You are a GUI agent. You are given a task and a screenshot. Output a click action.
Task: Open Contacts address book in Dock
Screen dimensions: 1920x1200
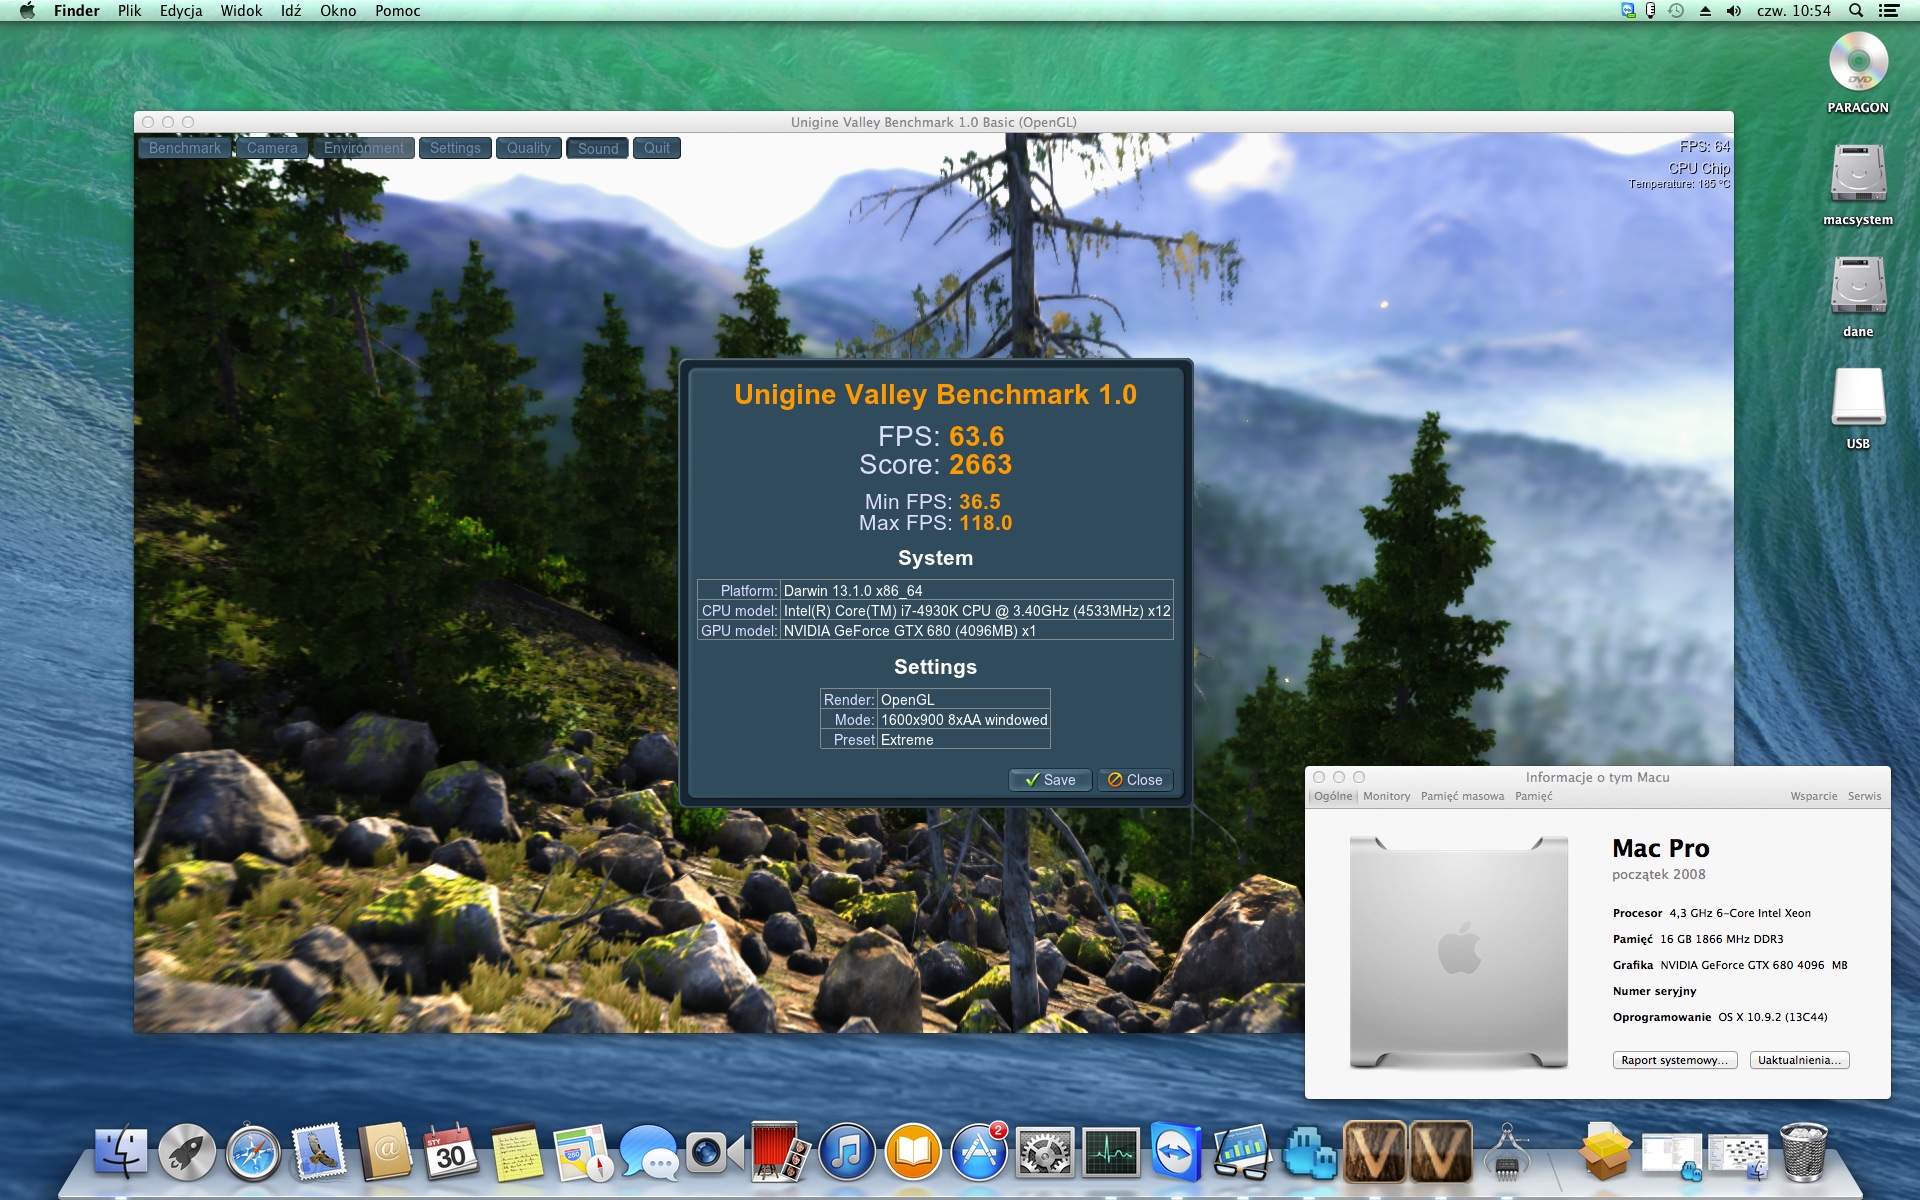(x=385, y=1153)
